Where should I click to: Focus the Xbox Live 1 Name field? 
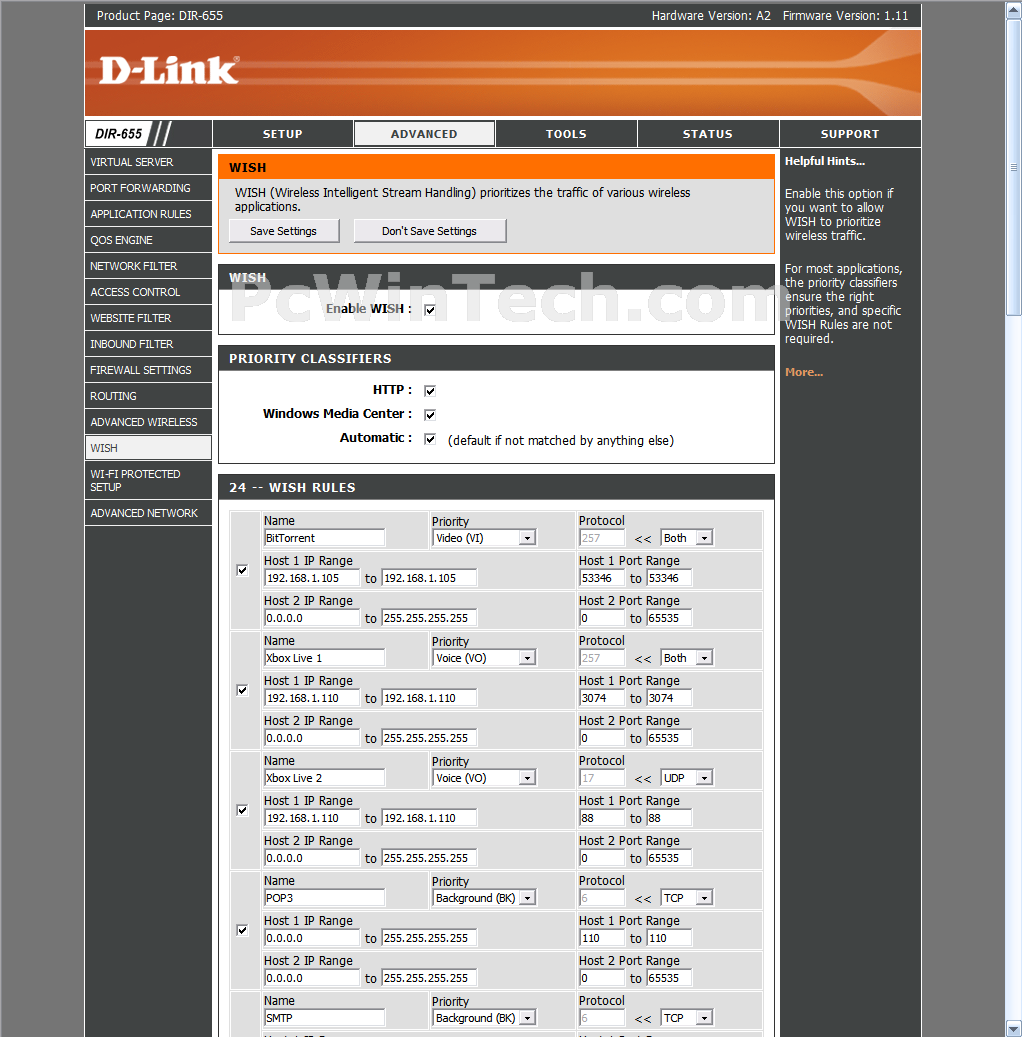point(324,658)
